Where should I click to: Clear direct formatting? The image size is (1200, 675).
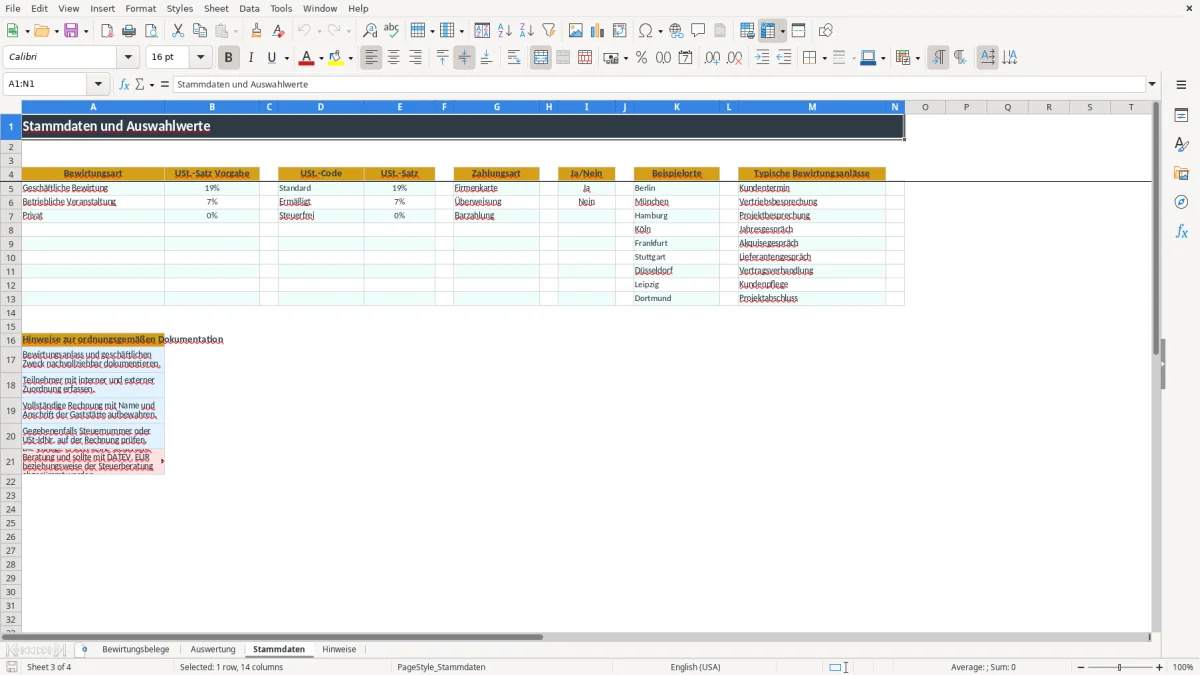tap(279, 31)
